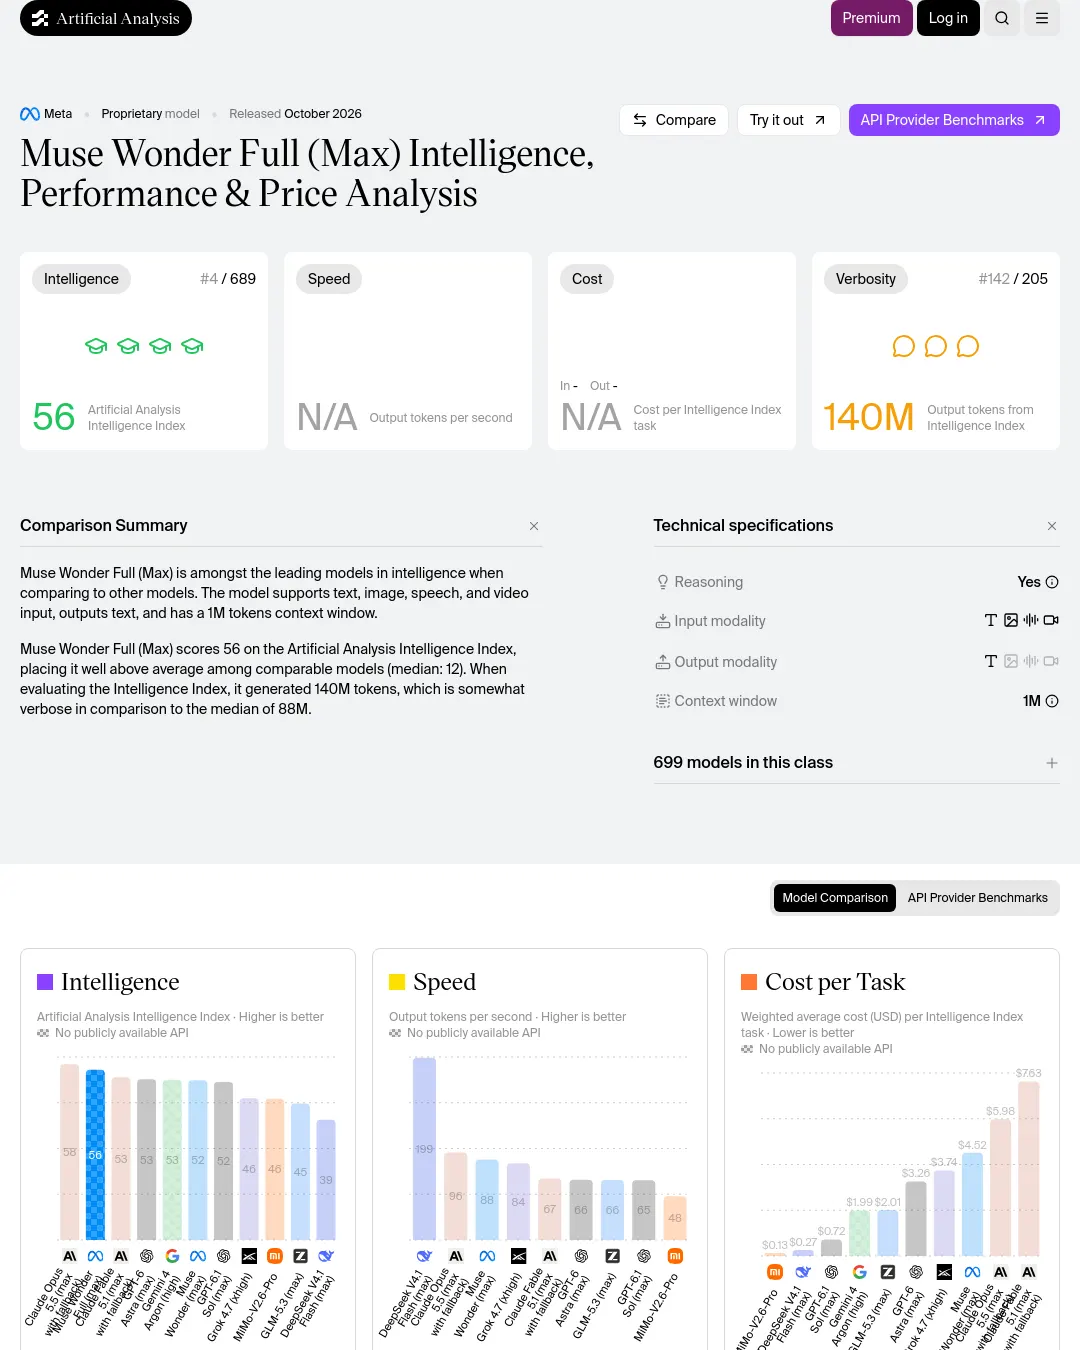Click the Output modality upload icon
1080x1350 pixels.
(662, 662)
